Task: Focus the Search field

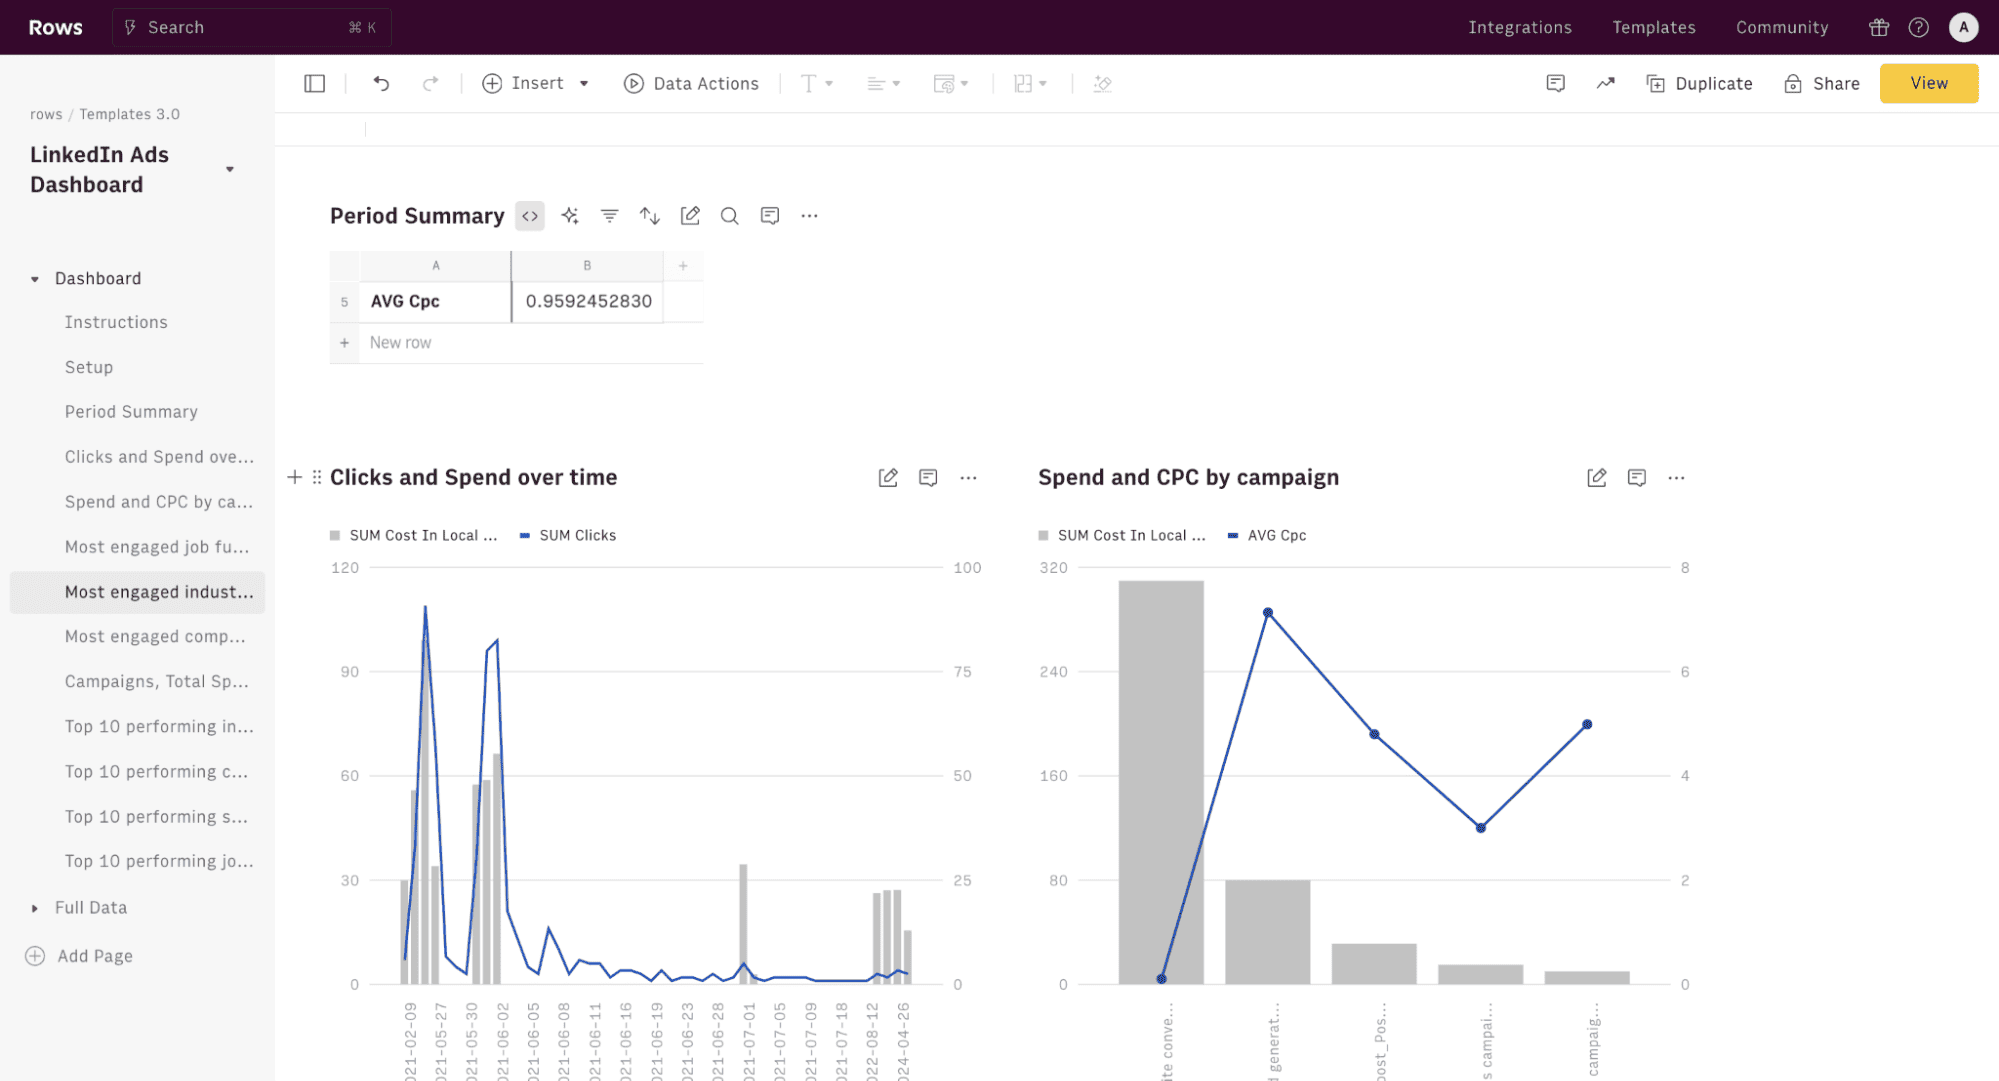Action: [251, 28]
